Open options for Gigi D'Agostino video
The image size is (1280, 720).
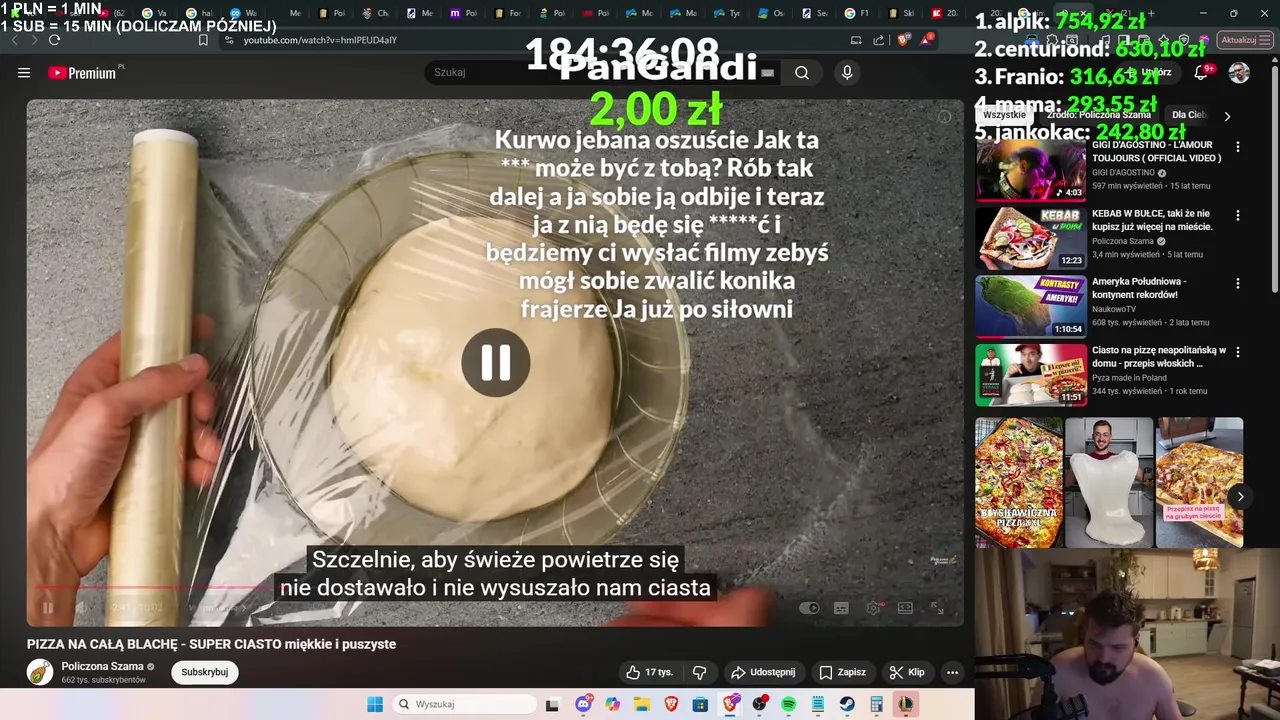tap(1238, 147)
